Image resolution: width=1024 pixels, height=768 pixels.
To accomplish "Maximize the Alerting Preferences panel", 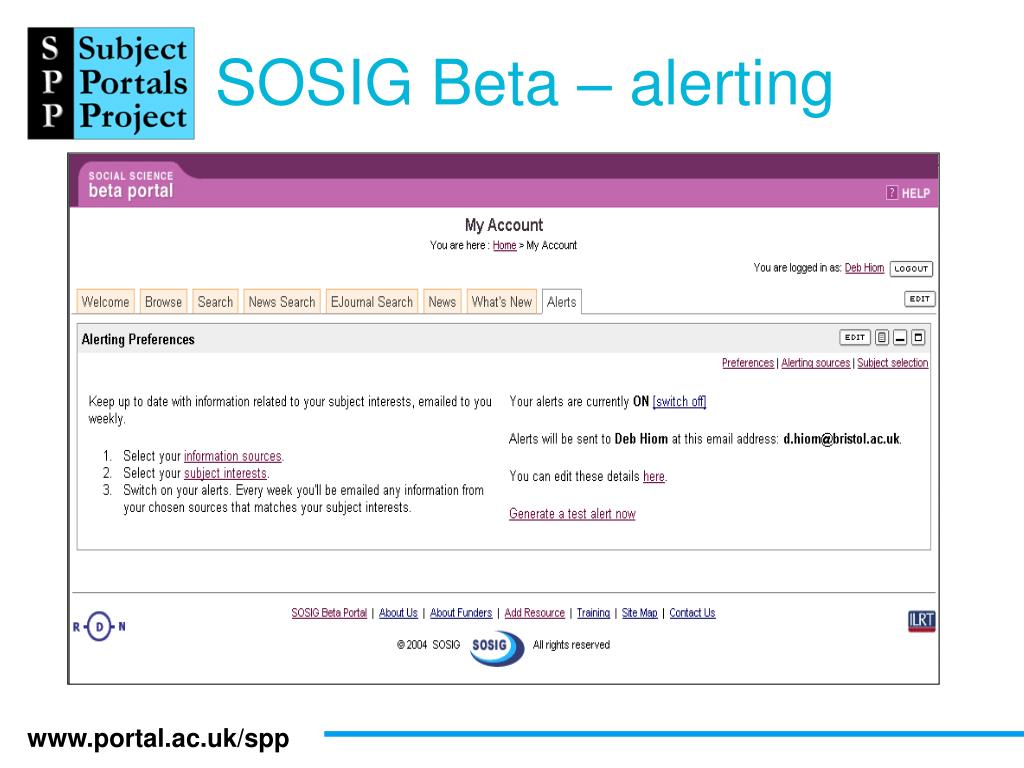I will pos(918,338).
